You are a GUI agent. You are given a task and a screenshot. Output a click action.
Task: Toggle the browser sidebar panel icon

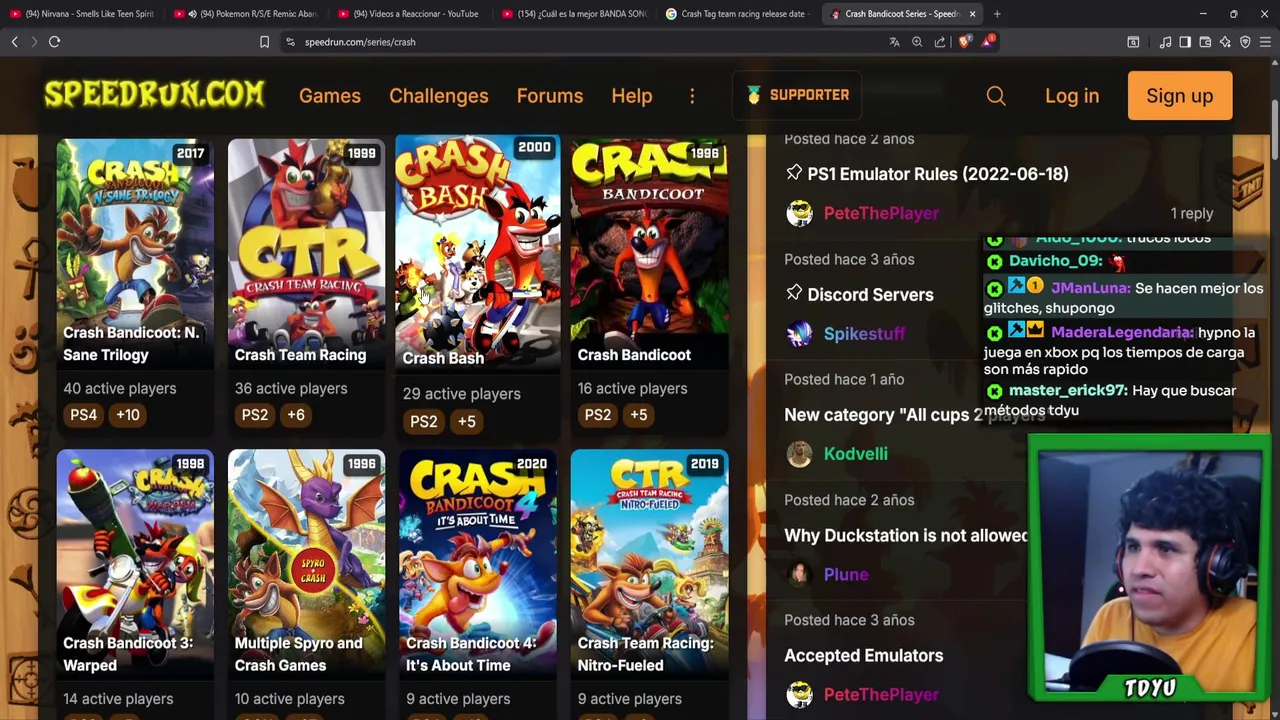pos(1185,42)
